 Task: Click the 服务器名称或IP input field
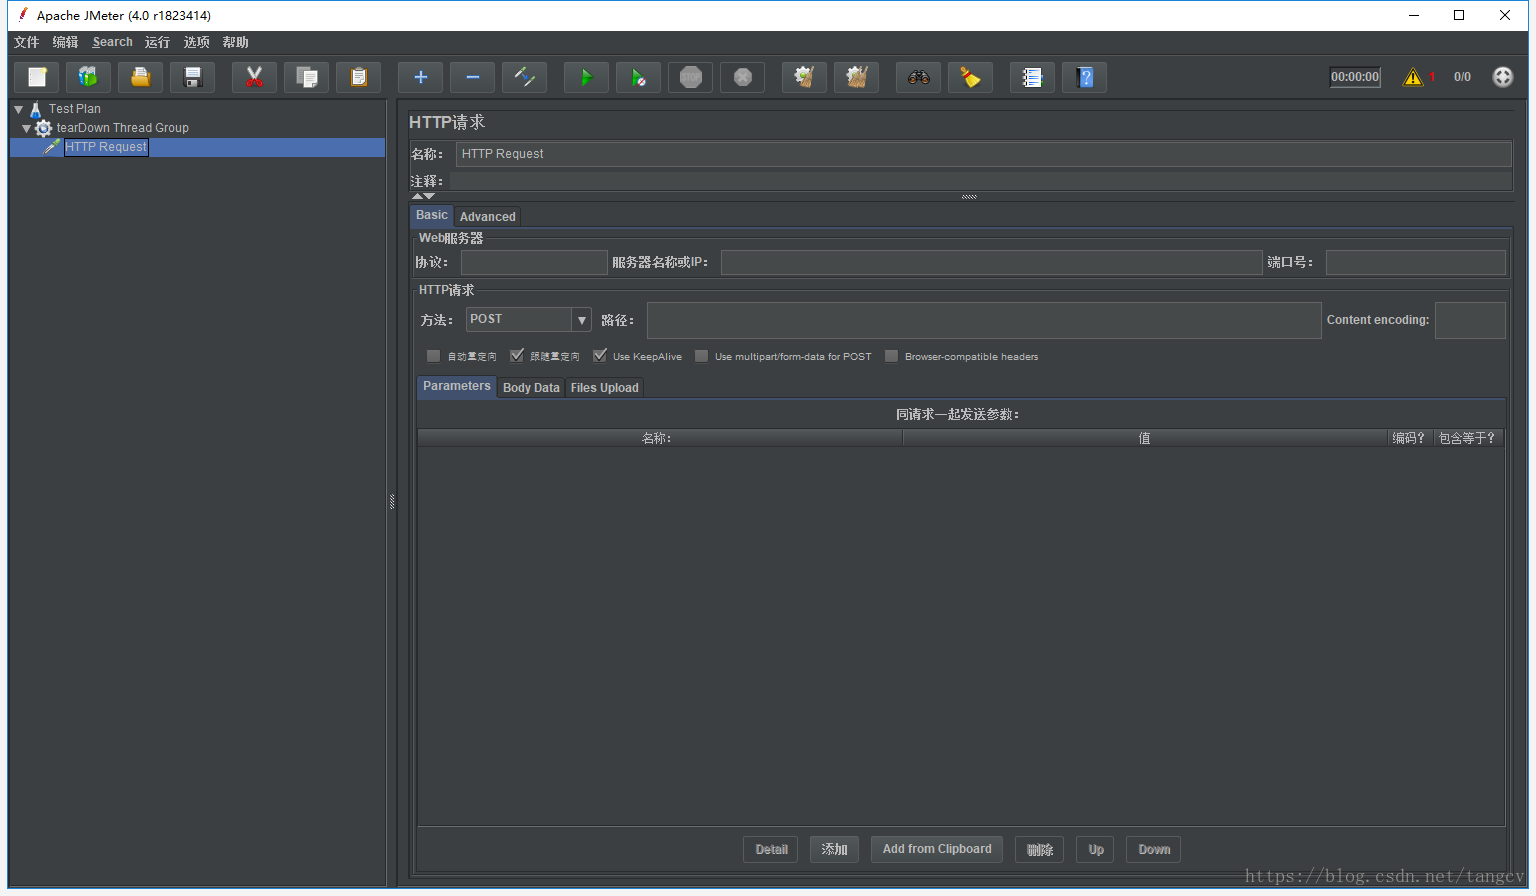point(991,262)
